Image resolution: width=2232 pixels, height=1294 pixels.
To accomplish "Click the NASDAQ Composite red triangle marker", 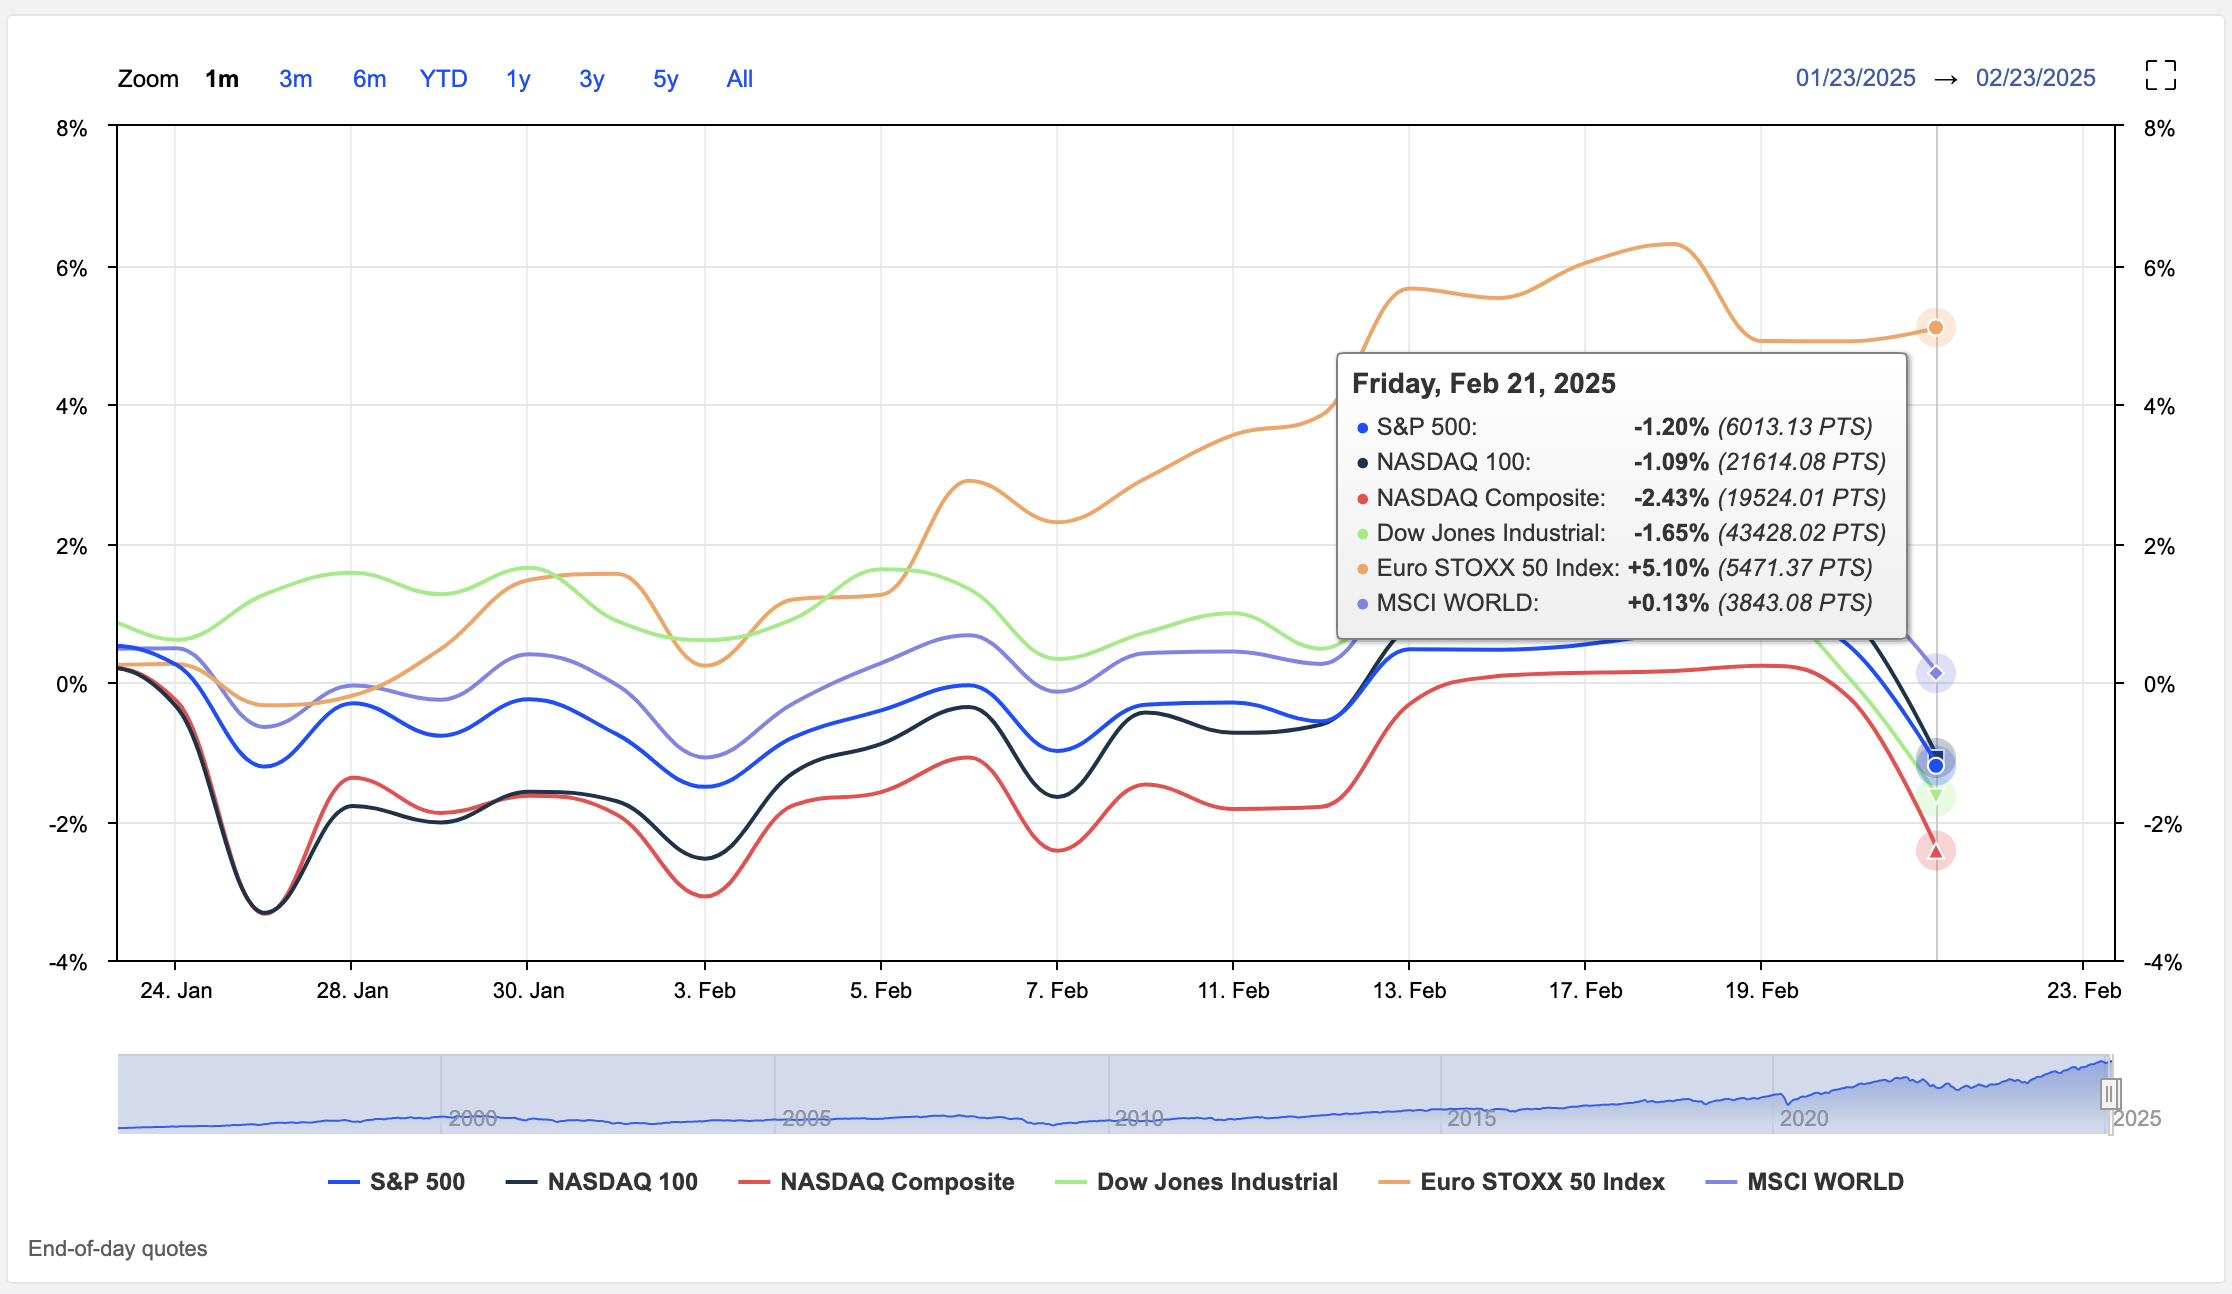I will 1935,851.
